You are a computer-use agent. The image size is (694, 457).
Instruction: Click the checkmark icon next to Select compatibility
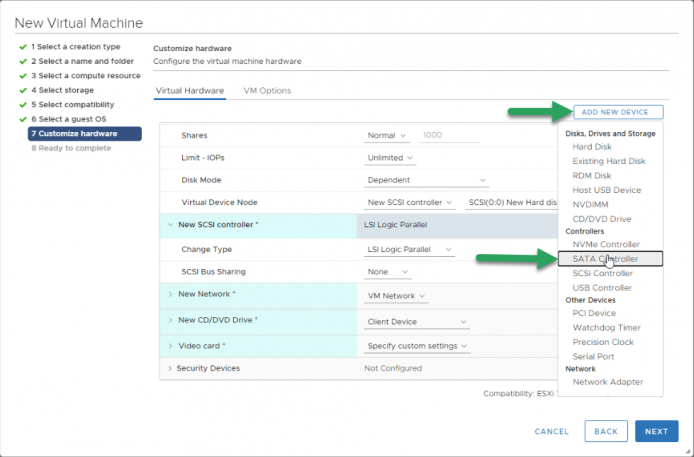tap(23, 105)
